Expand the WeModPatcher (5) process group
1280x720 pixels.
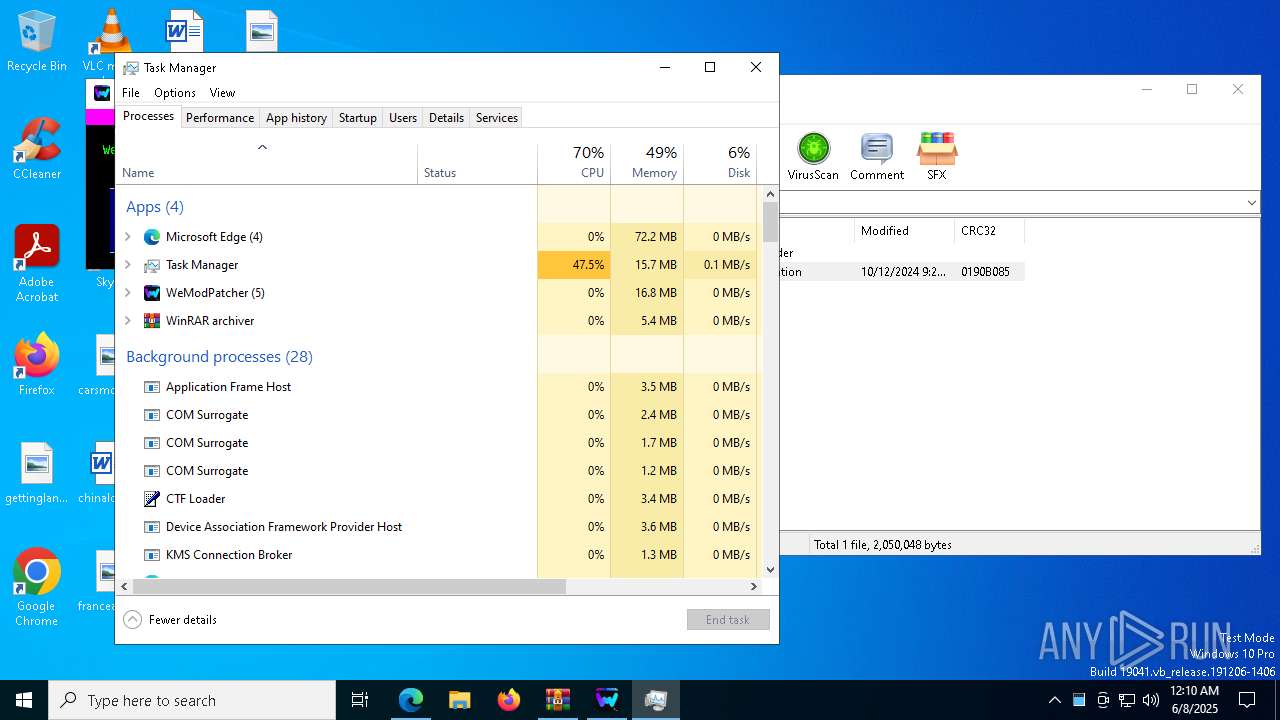[127, 293]
